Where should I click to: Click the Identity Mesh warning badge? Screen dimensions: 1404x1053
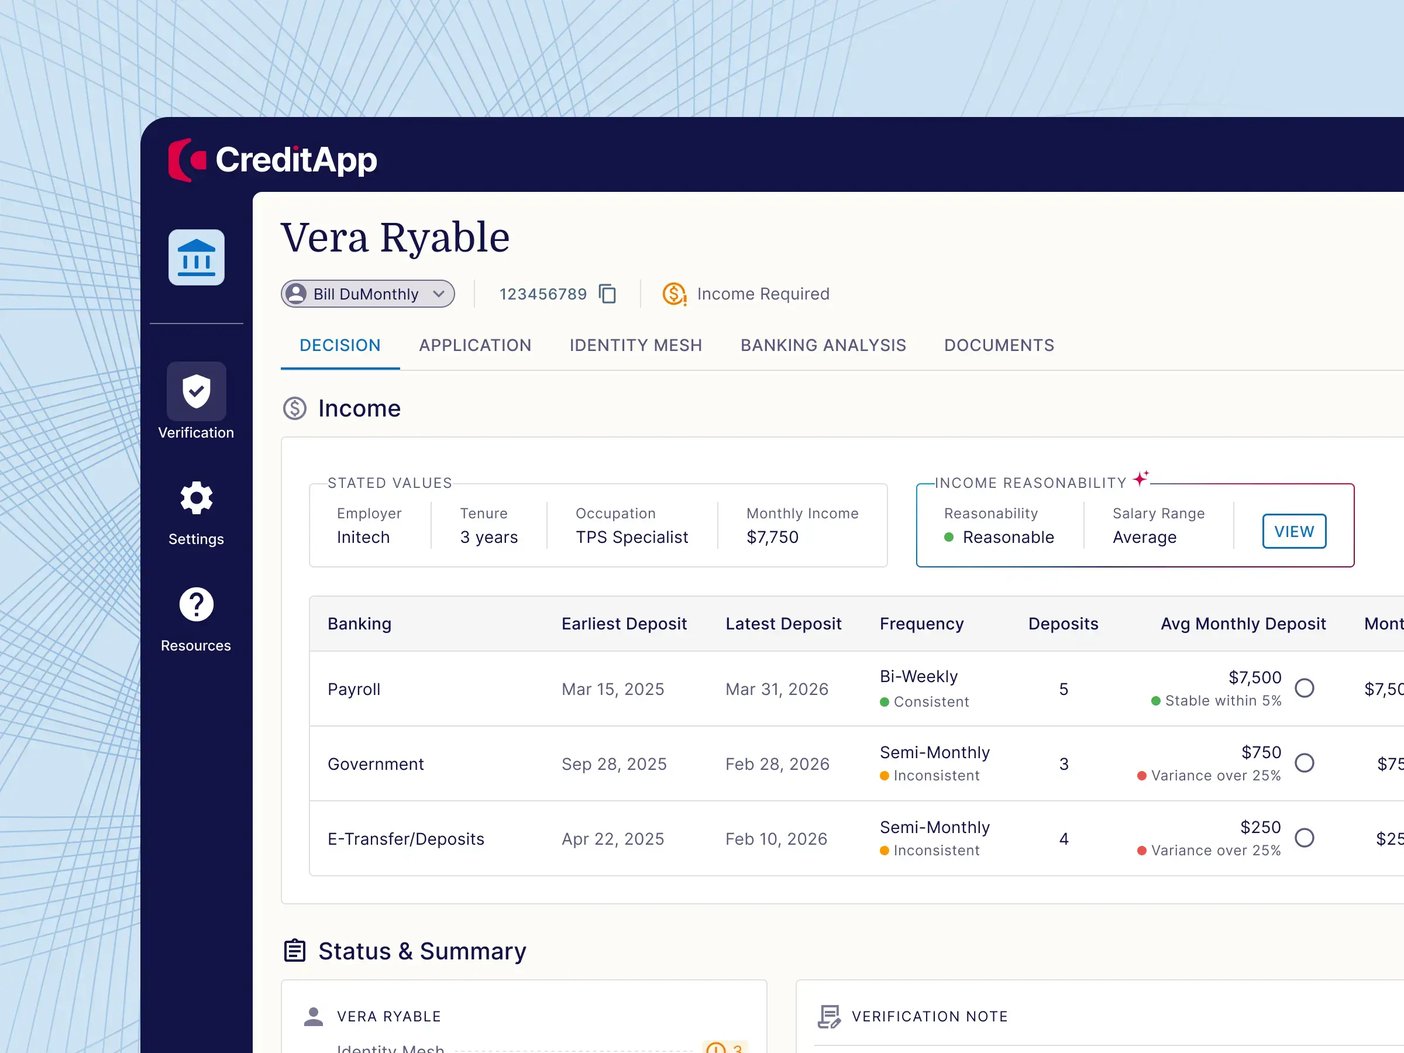tap(726, 1047)
